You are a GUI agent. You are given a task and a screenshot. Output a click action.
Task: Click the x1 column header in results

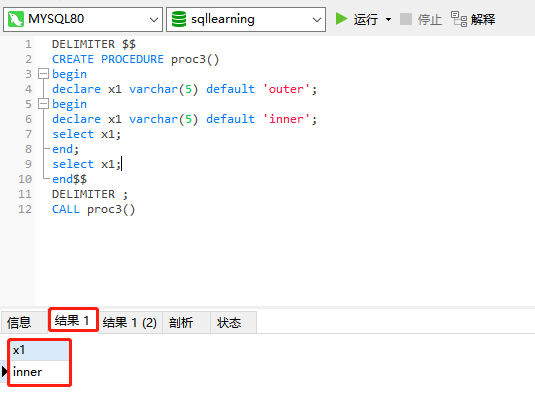click(x=39, y=350)
